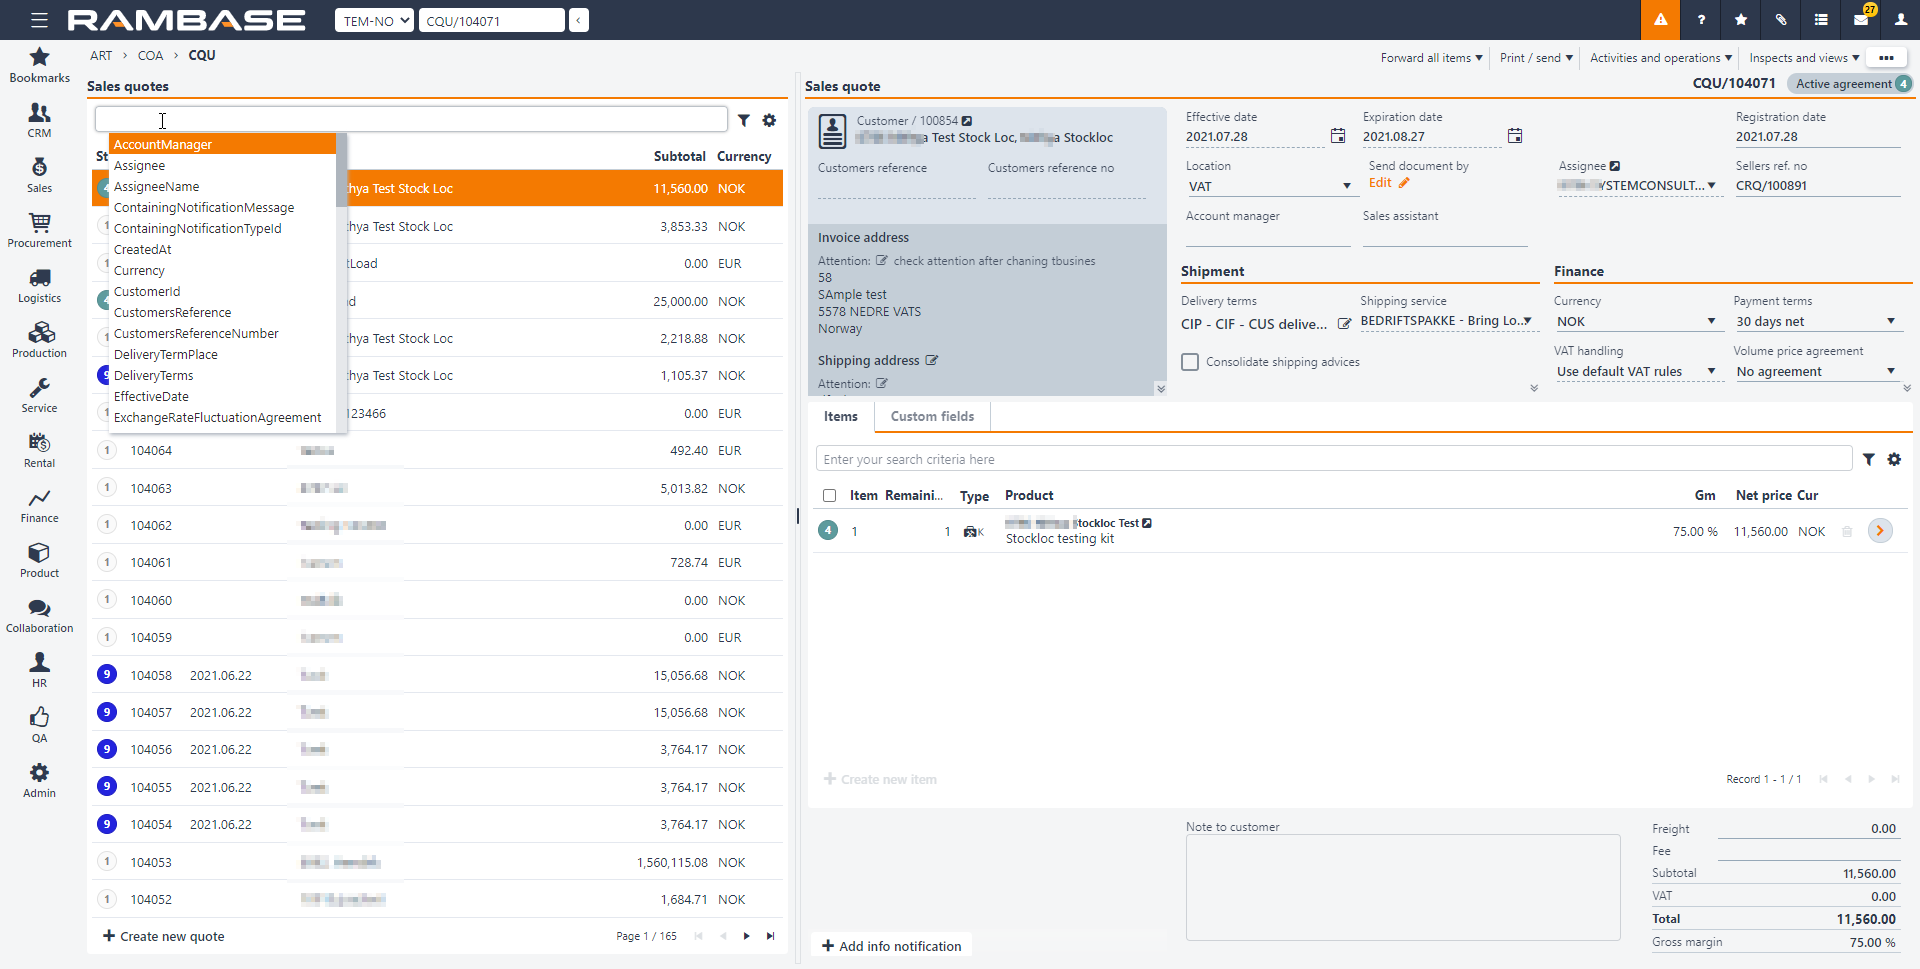Screen dimensions: 1920x969
Task: Click Add info notification
Action: tap(891, 946)
